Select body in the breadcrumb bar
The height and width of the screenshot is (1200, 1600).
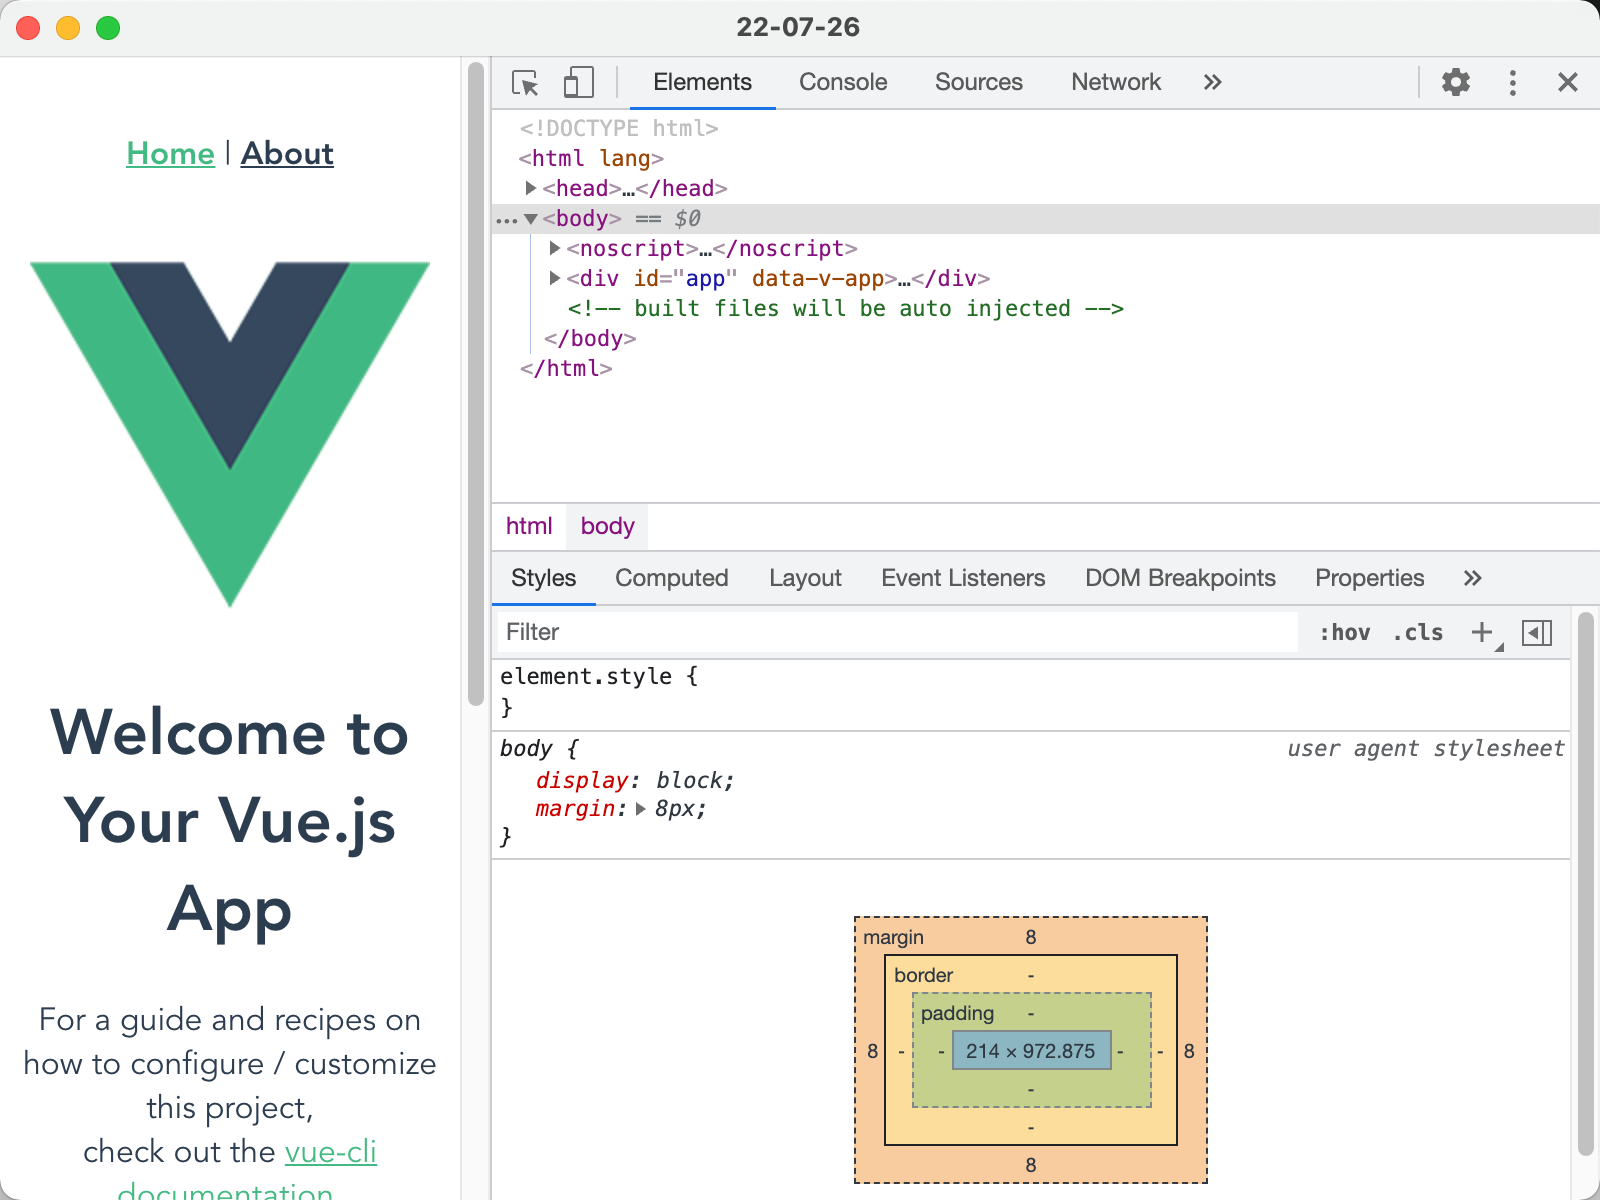point(607,526)
